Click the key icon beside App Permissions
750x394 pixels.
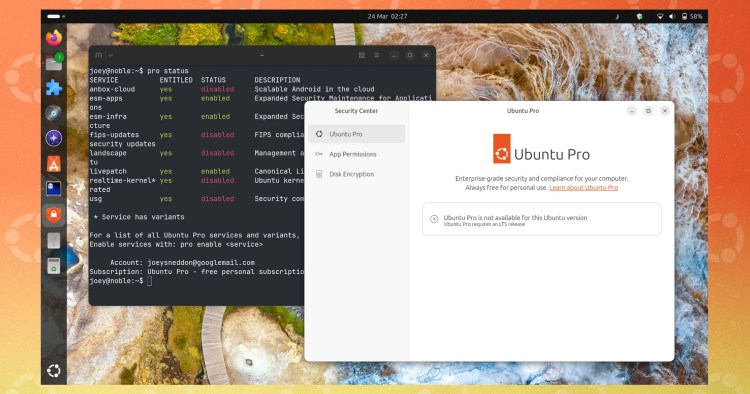pos(319,154)
